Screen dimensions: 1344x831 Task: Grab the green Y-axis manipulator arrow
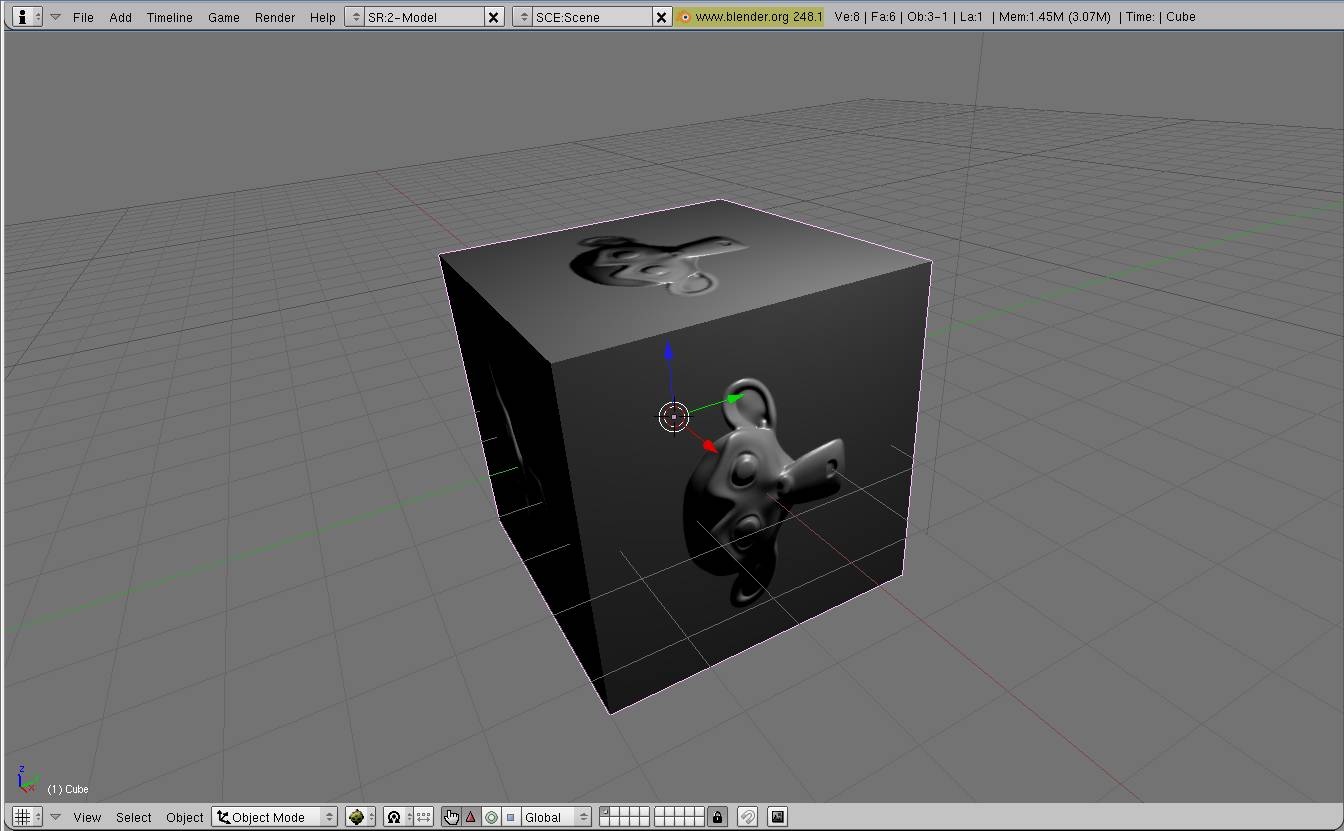pyautogui.click(x=736, y=398)
